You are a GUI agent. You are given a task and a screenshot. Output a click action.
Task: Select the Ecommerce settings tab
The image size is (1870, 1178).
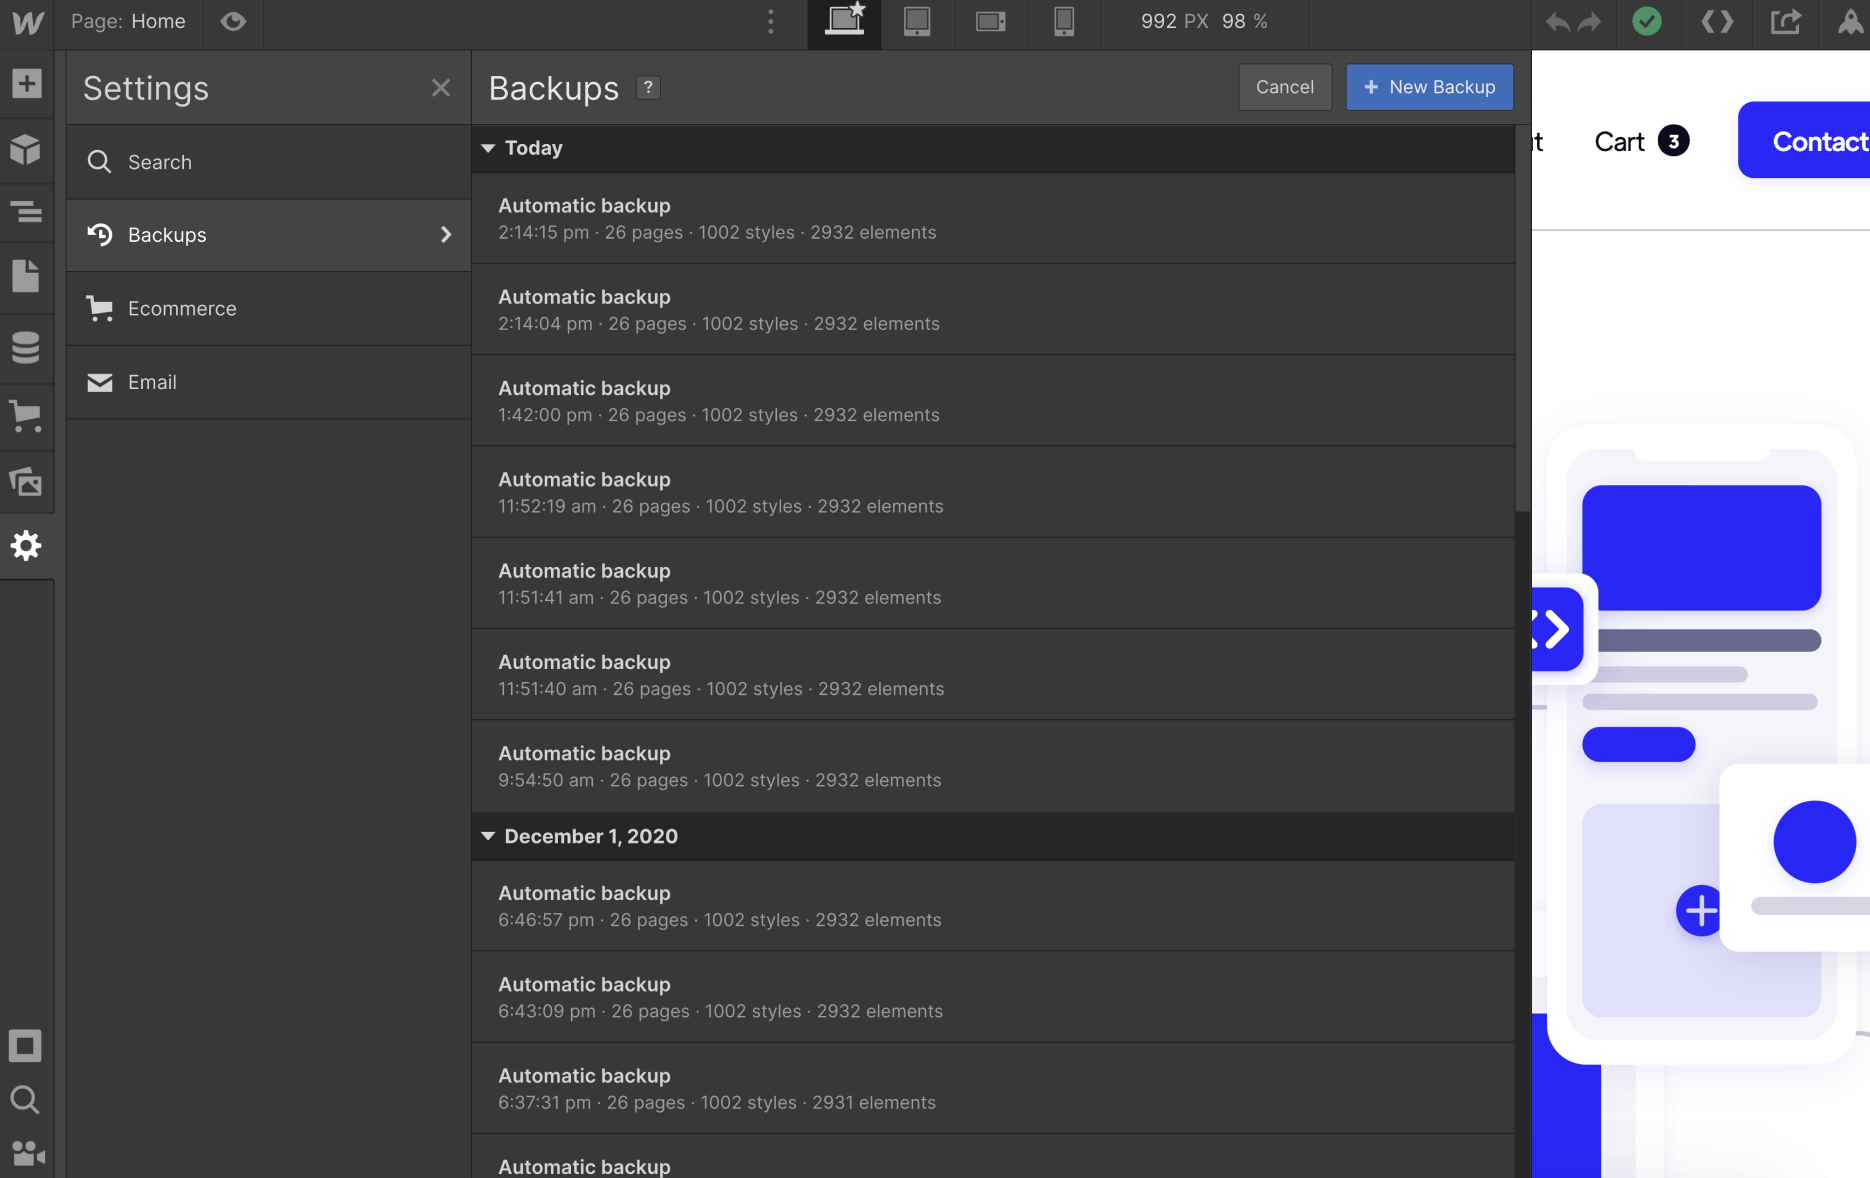click(182, 308)
